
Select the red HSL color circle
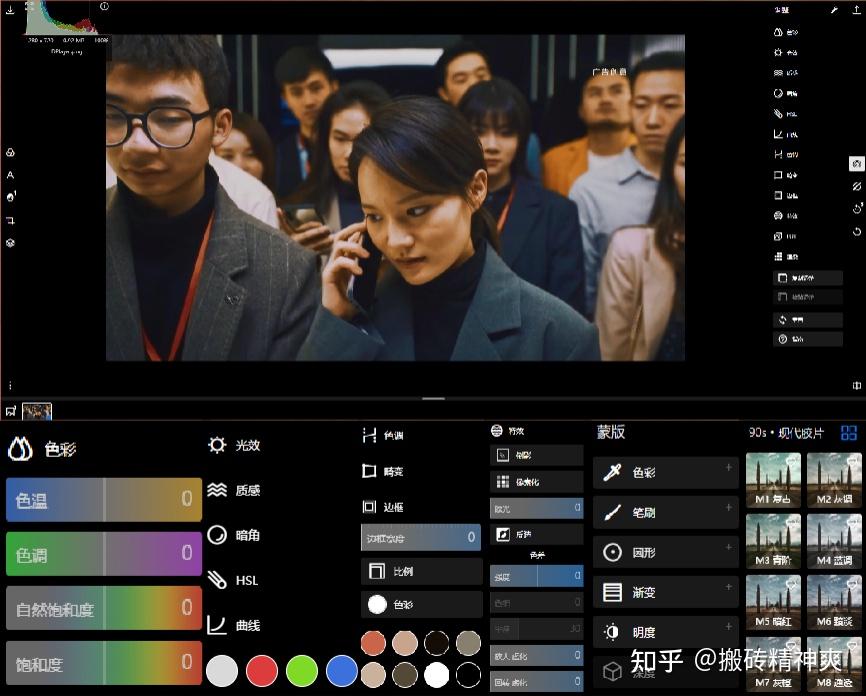[262, 671]
